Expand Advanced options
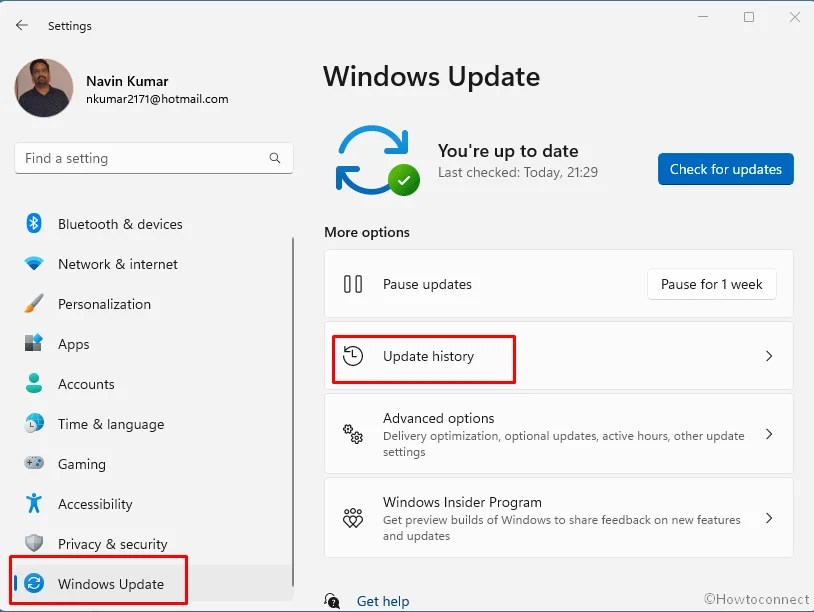Viewport: 814px width, 612px height. 769,434
